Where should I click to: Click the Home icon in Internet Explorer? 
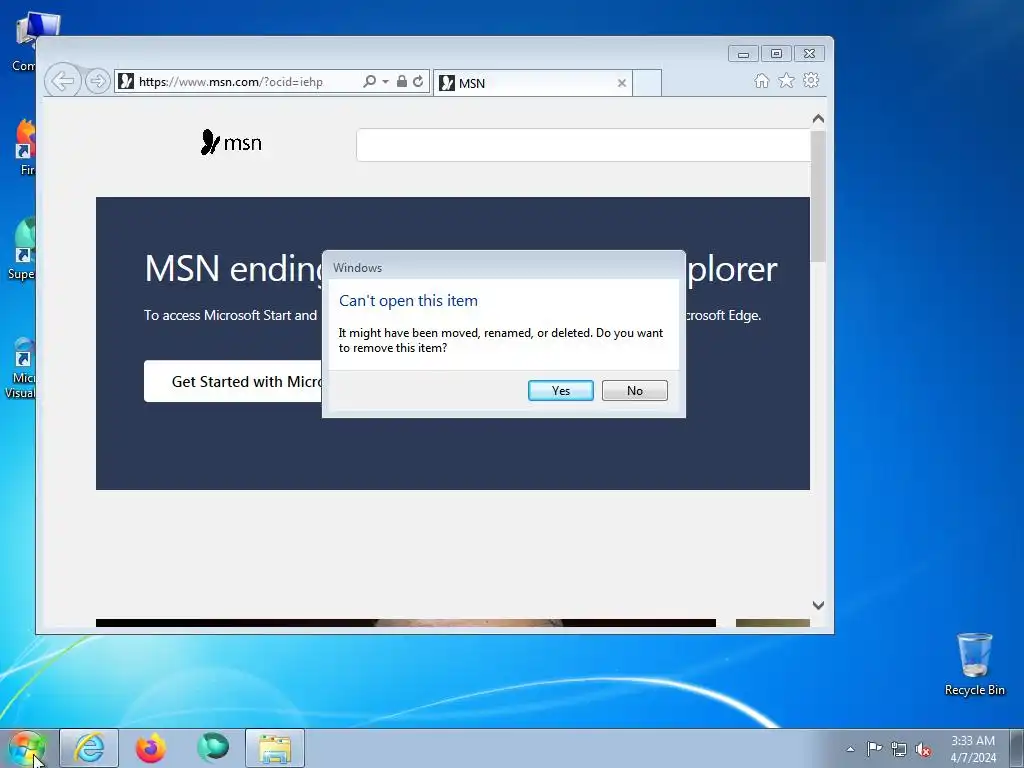point(761,80)
